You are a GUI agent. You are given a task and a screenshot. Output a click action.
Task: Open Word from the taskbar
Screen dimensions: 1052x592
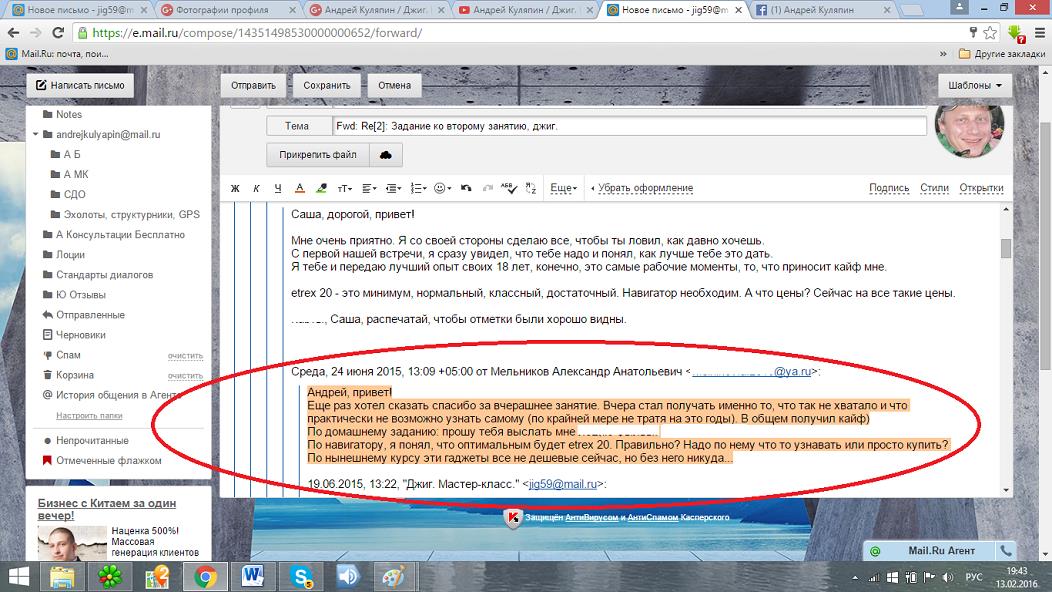pyautogui.click(x=252, y=577)
